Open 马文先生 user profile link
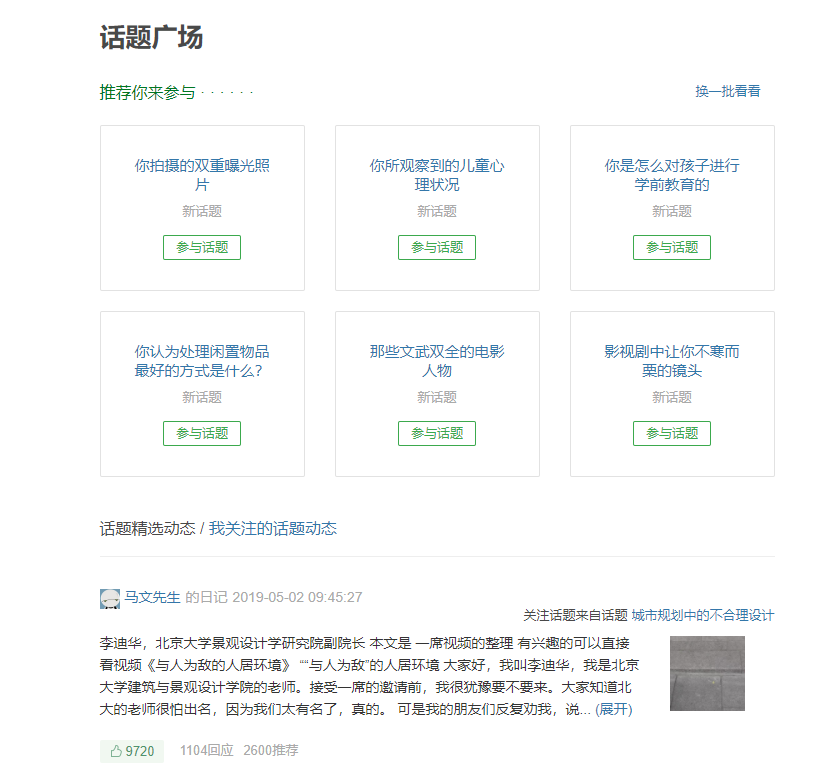The height and width of the screenshot is (781, 818). tap(152, 597)
